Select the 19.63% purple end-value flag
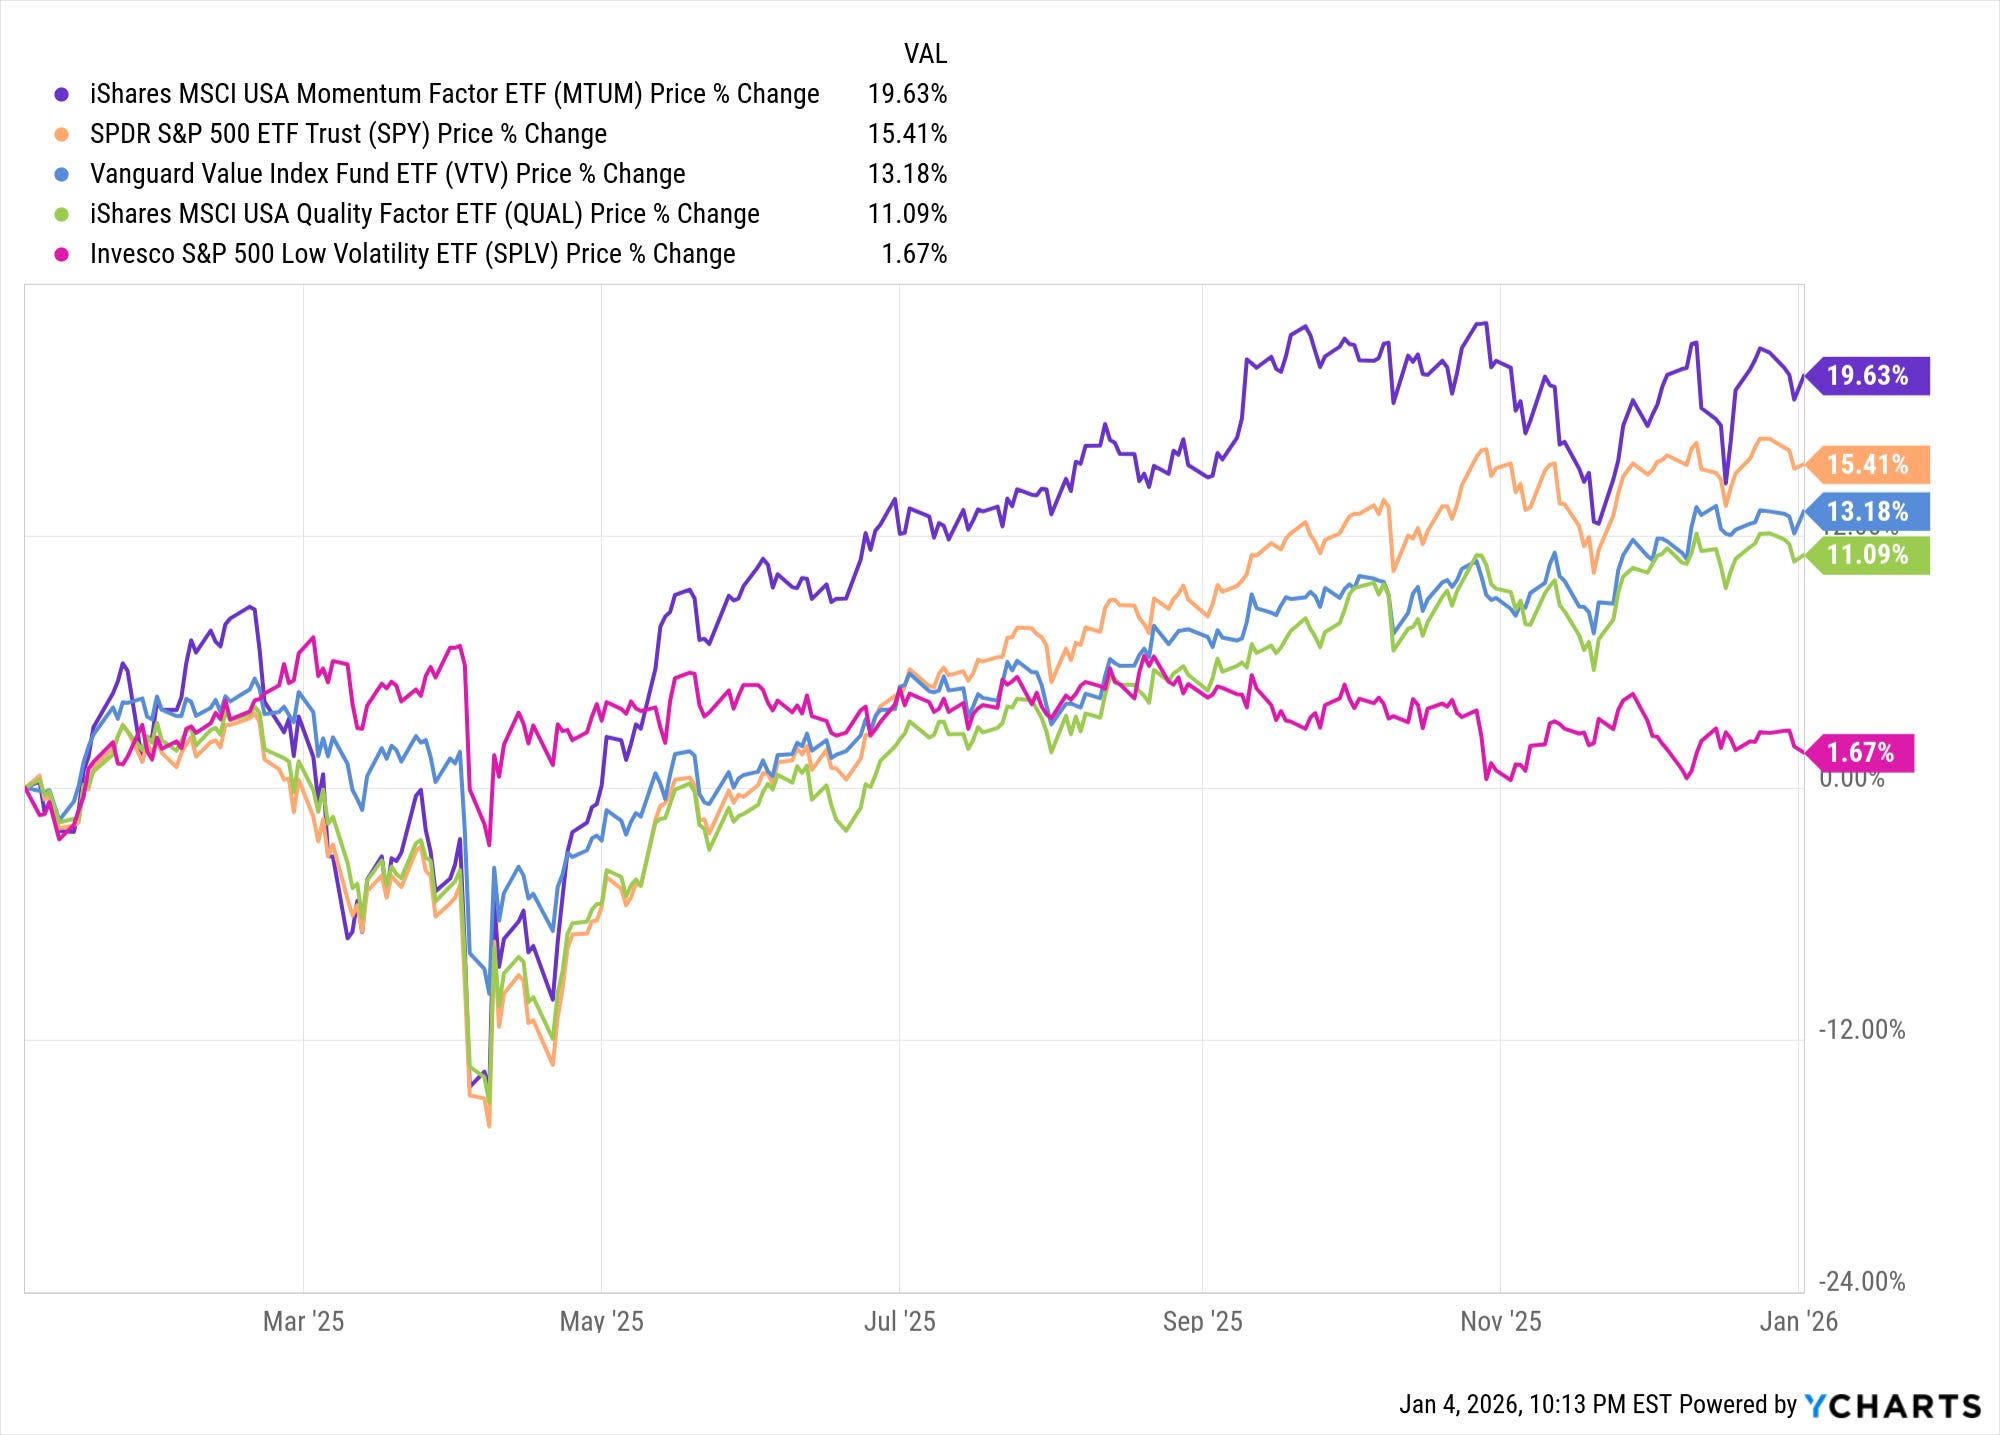 tap(1867, 376)
